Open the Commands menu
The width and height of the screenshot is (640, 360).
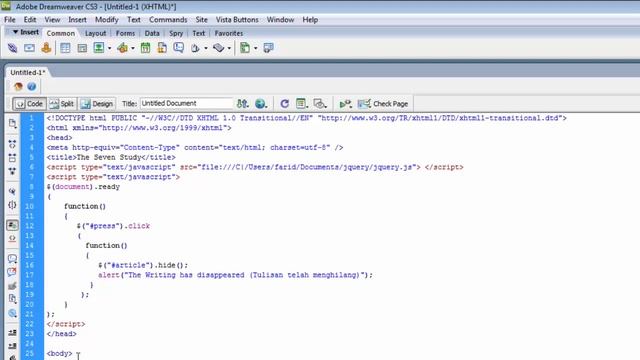click(168, 20)
